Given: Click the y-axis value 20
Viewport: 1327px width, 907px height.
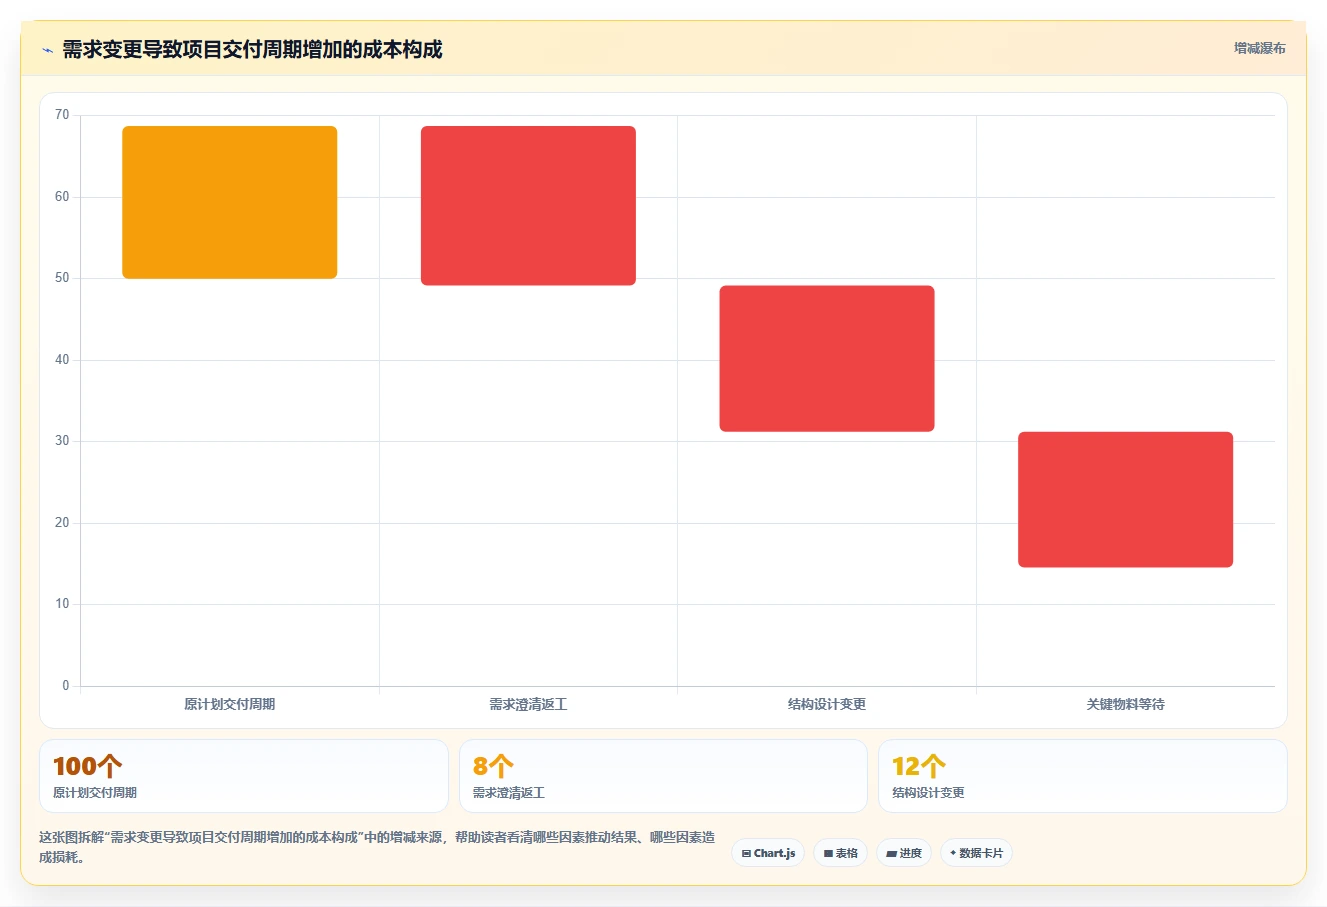Looking at the screenshot, I should click(62, 523).
